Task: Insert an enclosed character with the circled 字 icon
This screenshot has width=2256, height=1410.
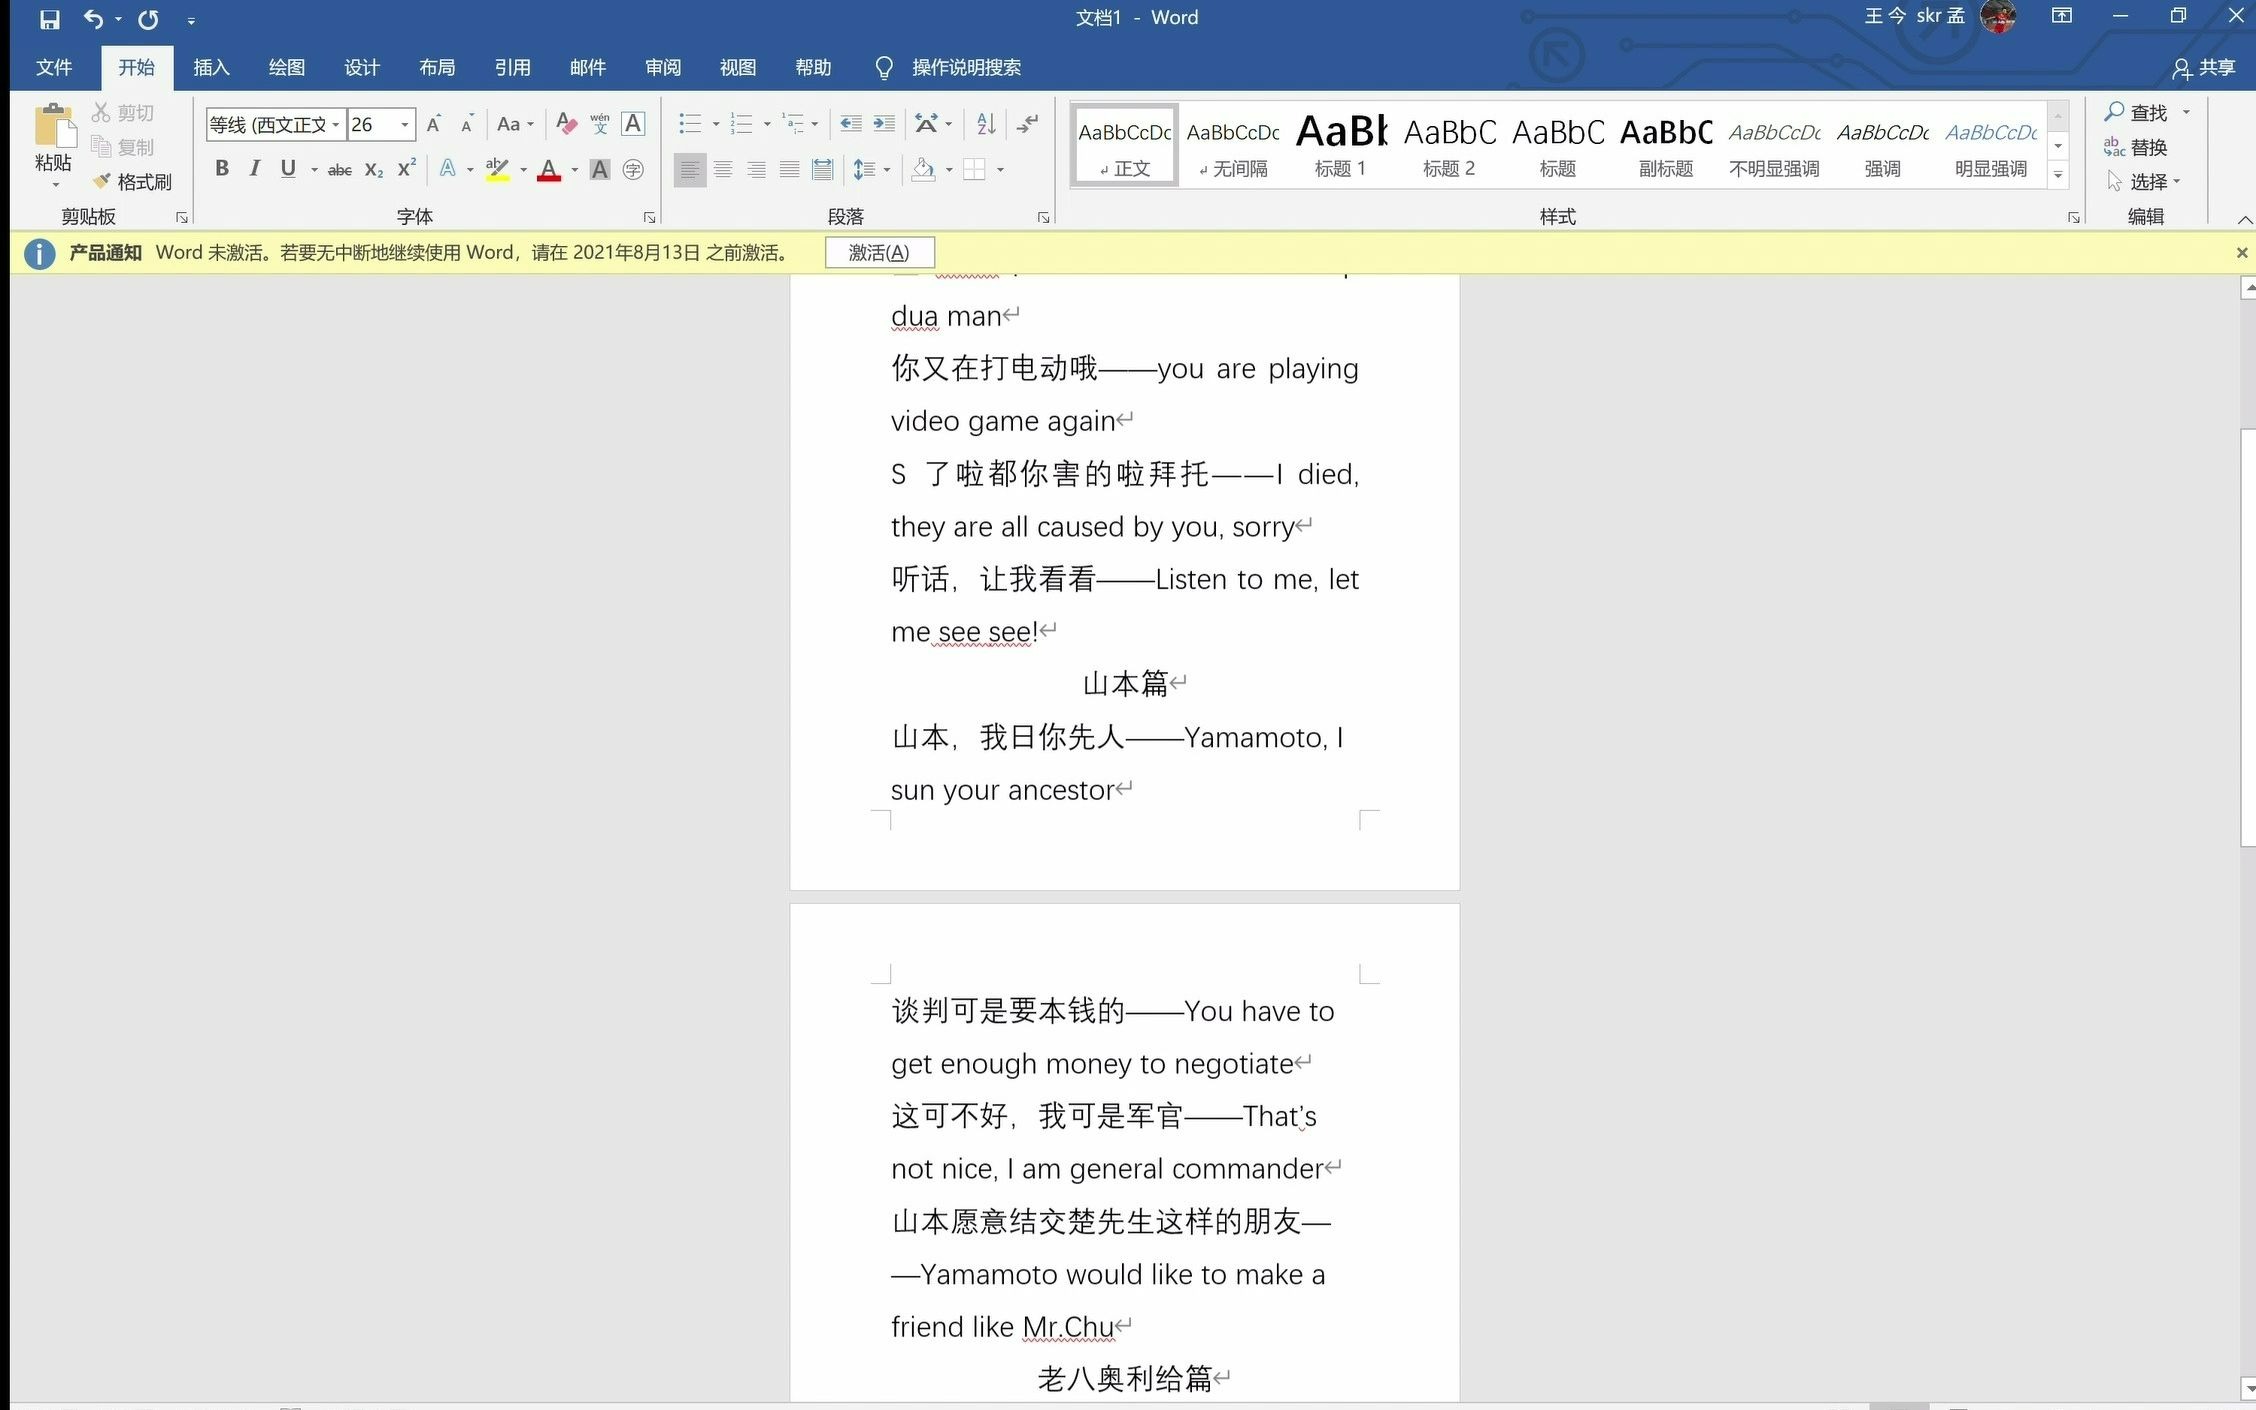Action: pyautogui.click(x=633, y=169)
